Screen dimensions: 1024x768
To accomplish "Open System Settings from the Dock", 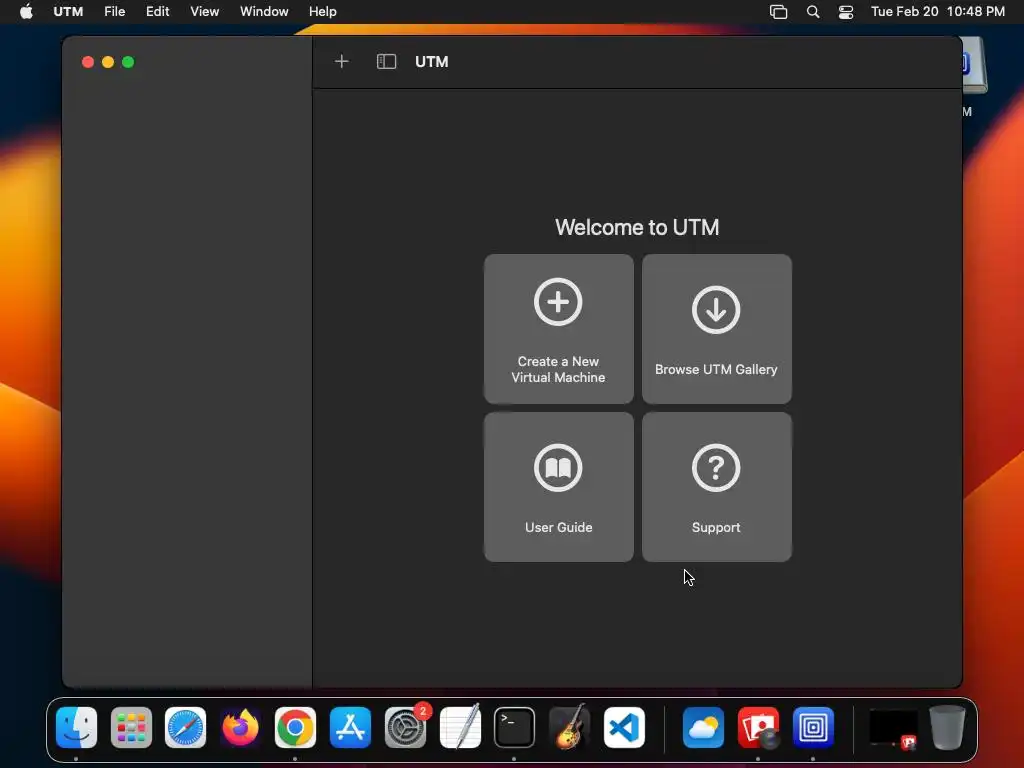I will 405,728.
